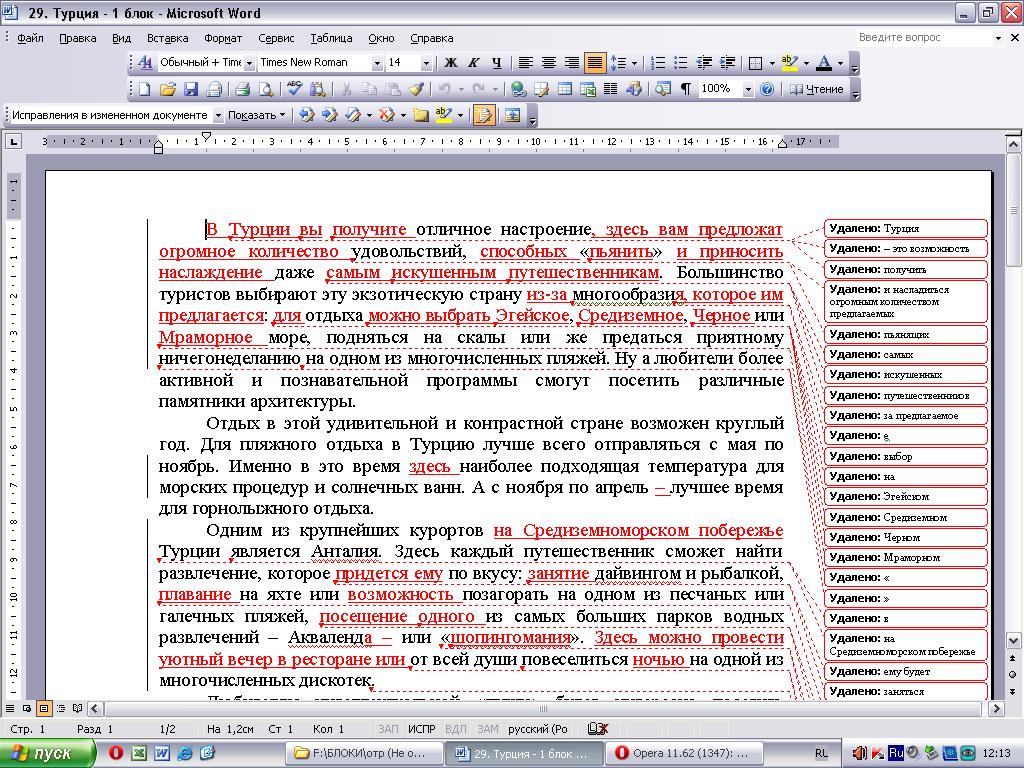The height and width of the screenshot is (768, 1024).
Task: Open the 'Исправления в измененном документе' dropdown
Action: click(218, 115)
